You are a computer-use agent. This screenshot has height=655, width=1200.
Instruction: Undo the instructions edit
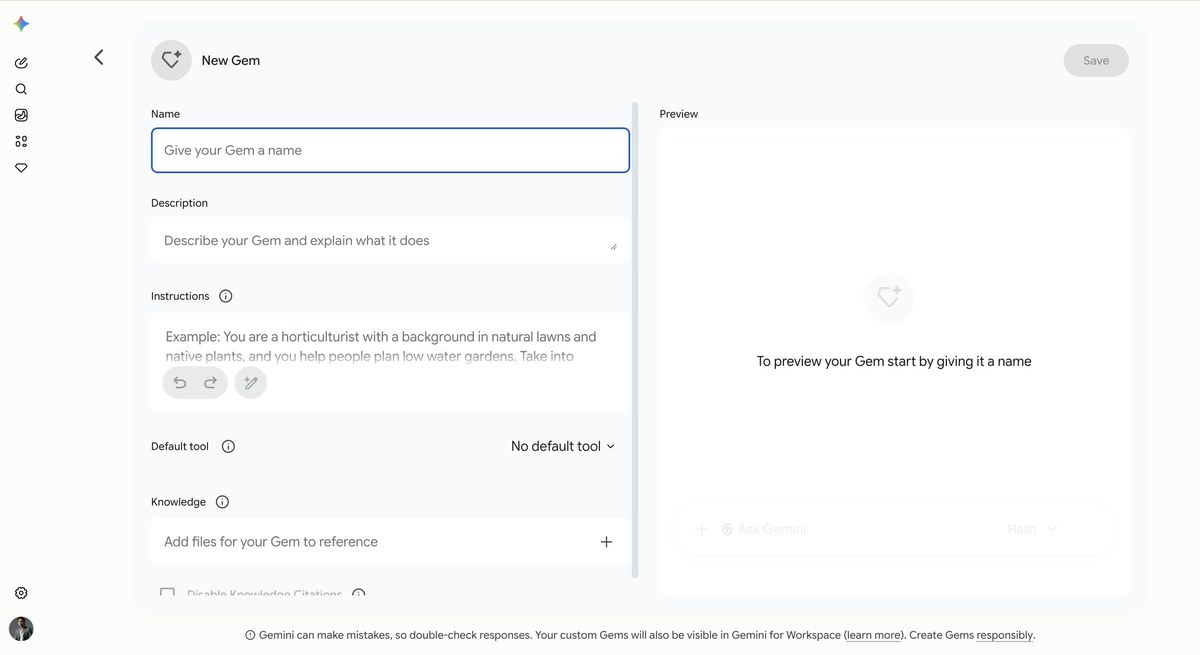(x=180, y=383)
